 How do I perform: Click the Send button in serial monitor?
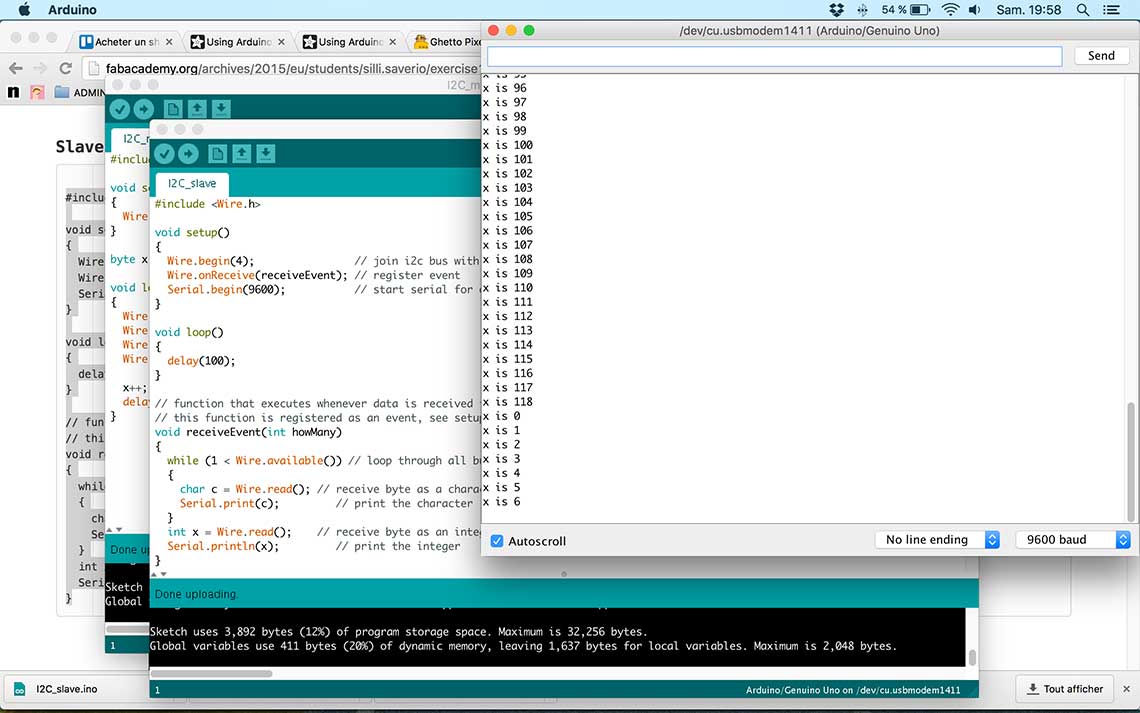coord(1101,55)
